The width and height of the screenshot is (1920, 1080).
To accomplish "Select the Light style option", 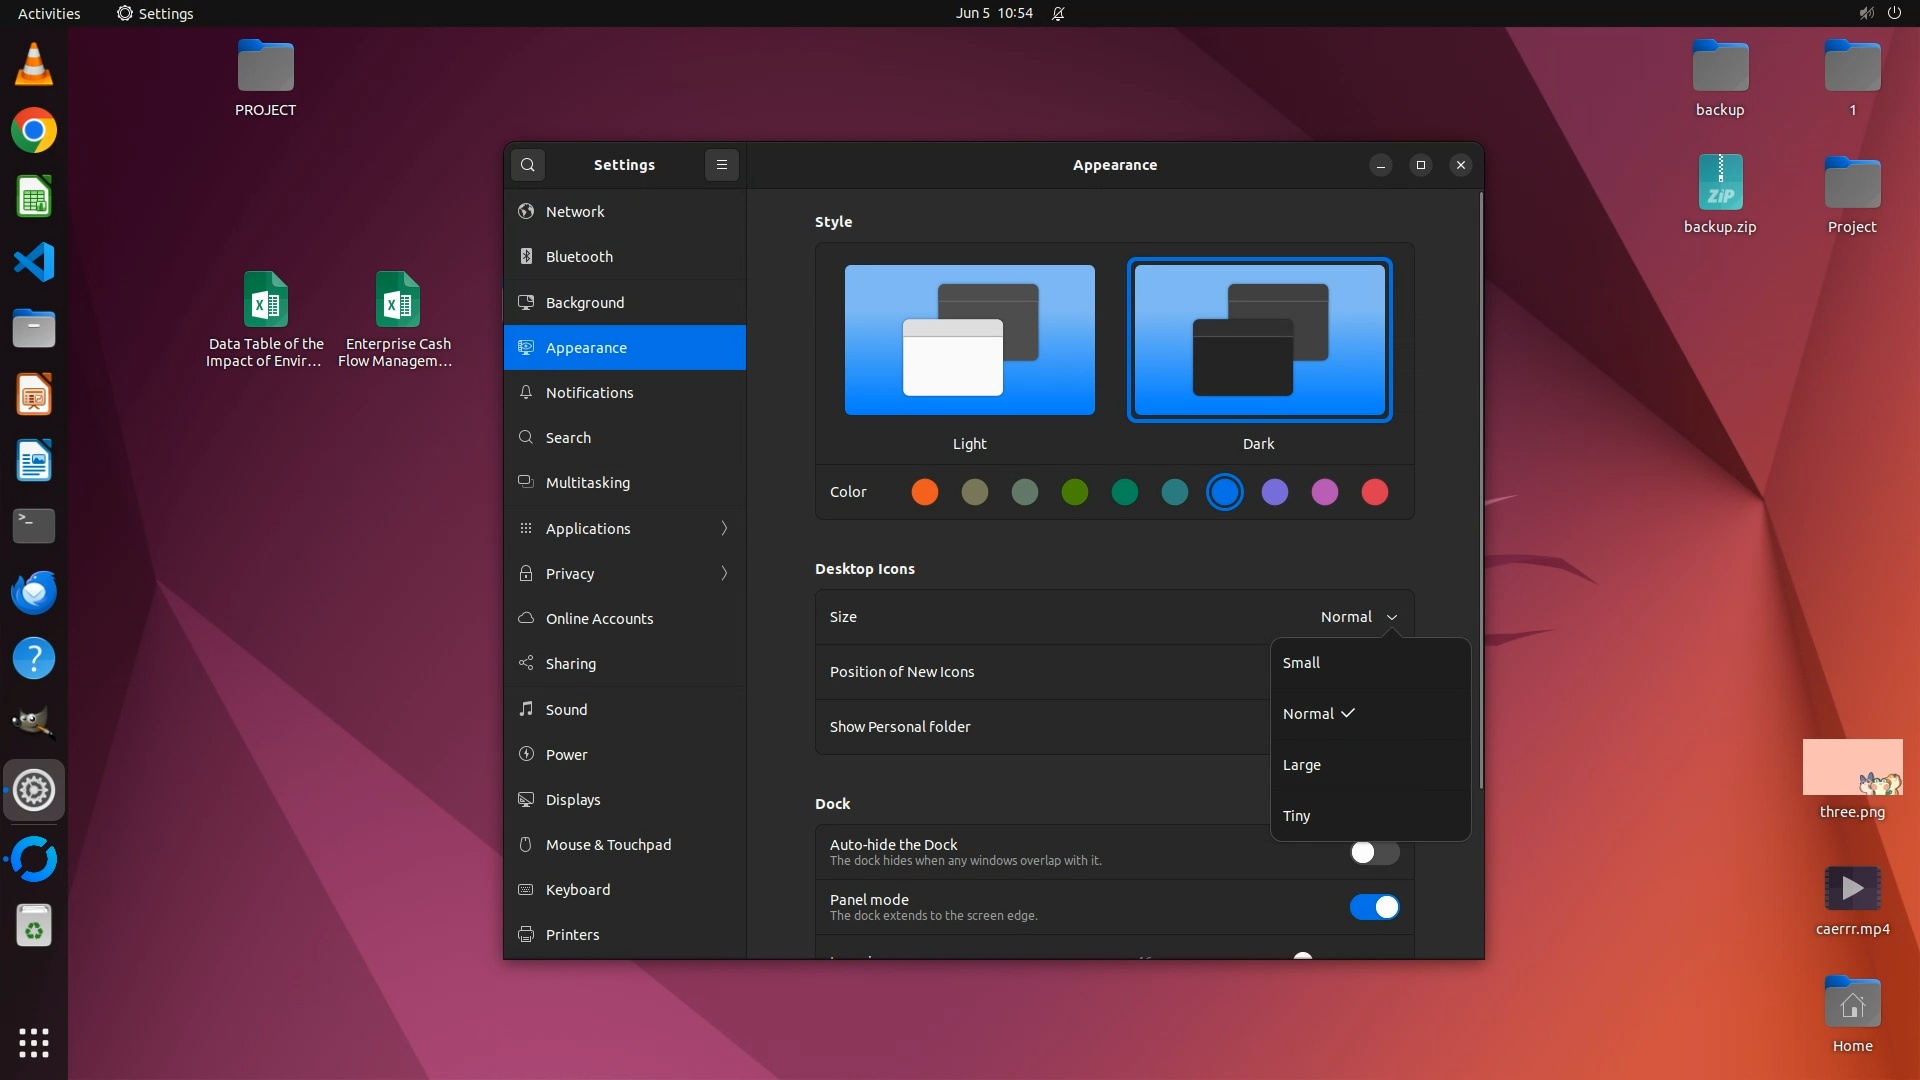I will [969, 340].
